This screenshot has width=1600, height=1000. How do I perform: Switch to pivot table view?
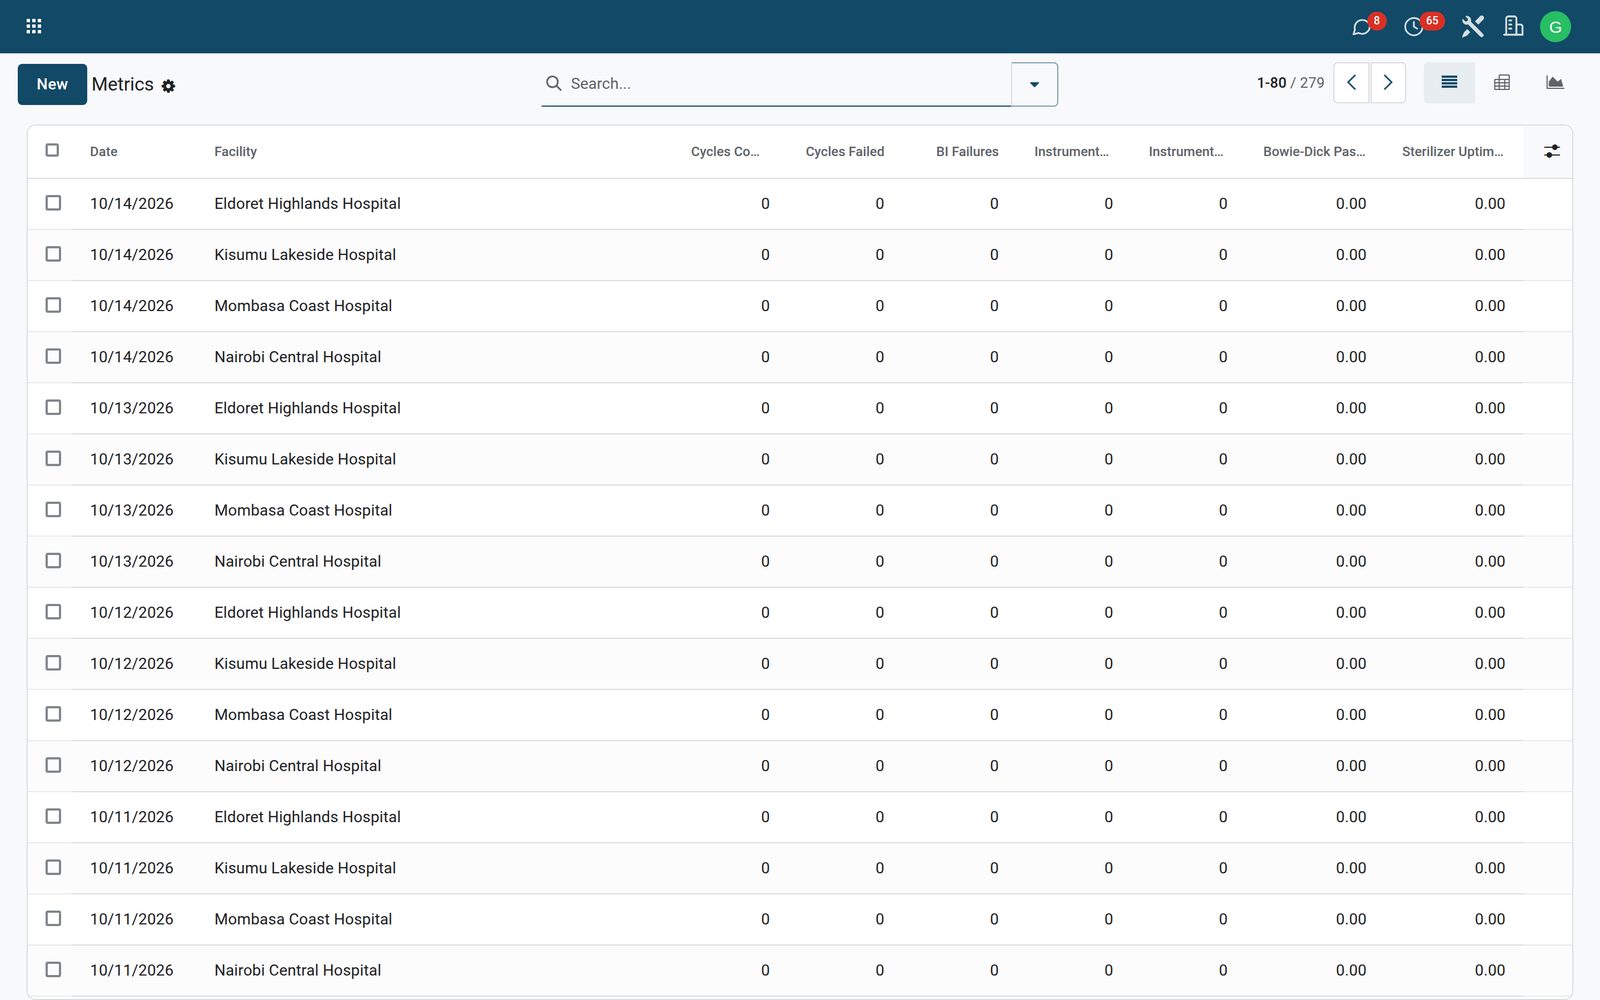[1501, 83]
